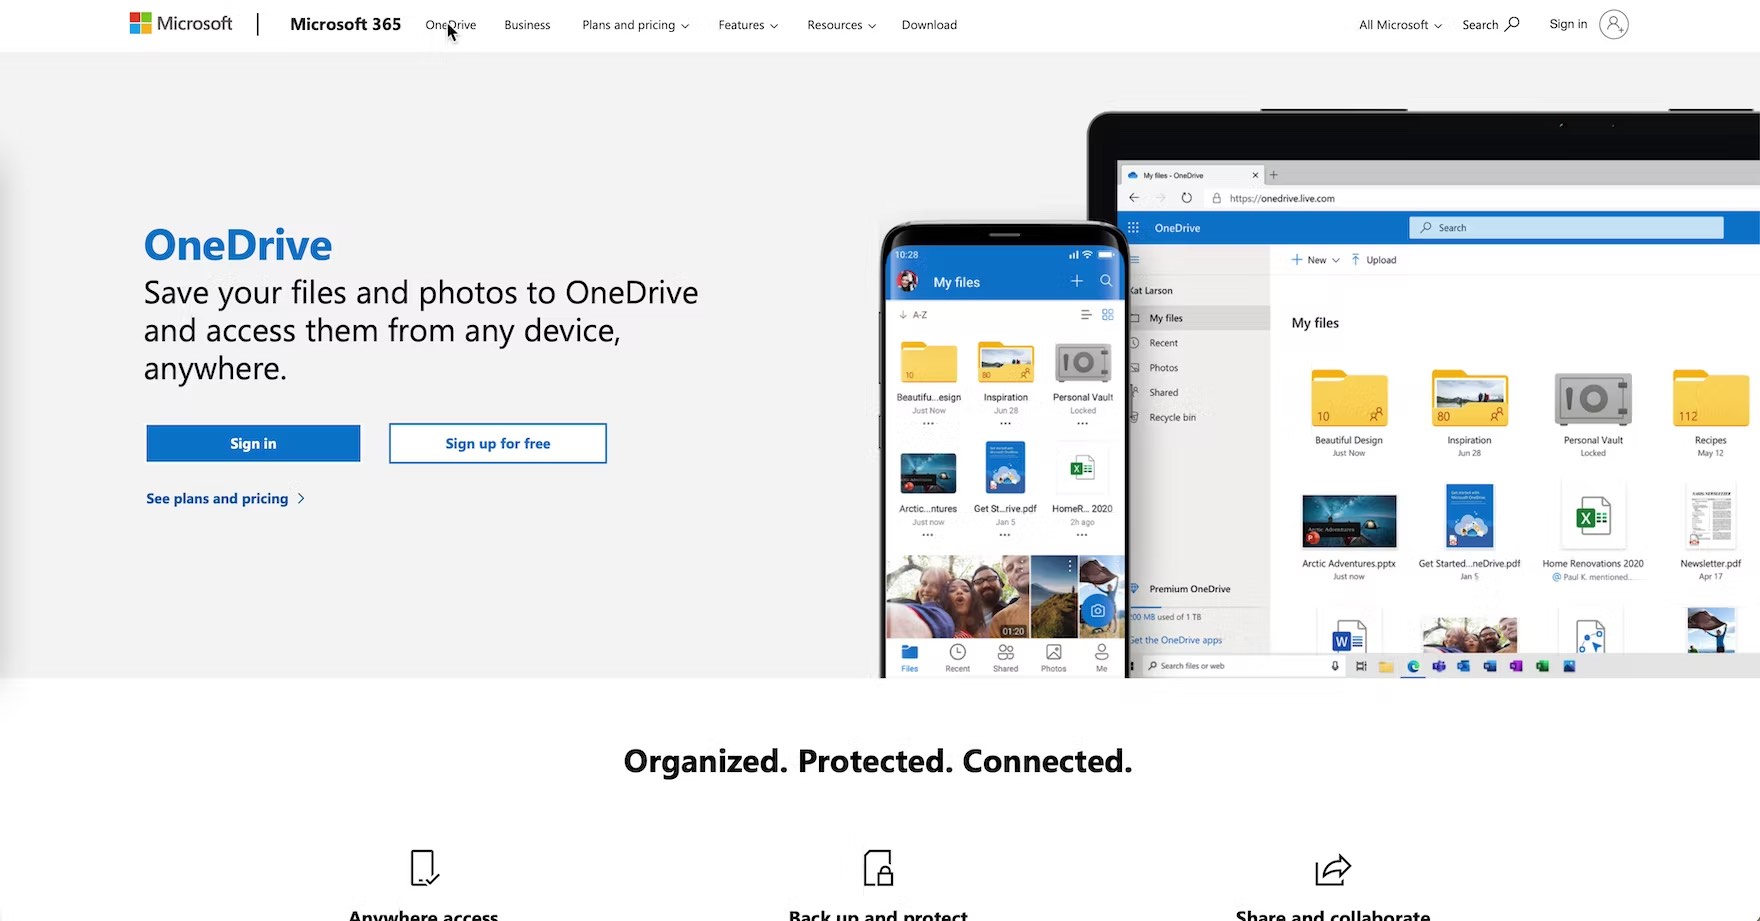Expand the Features menu
The height and width of the screenshot is (921, 1760).
point(748,25)
